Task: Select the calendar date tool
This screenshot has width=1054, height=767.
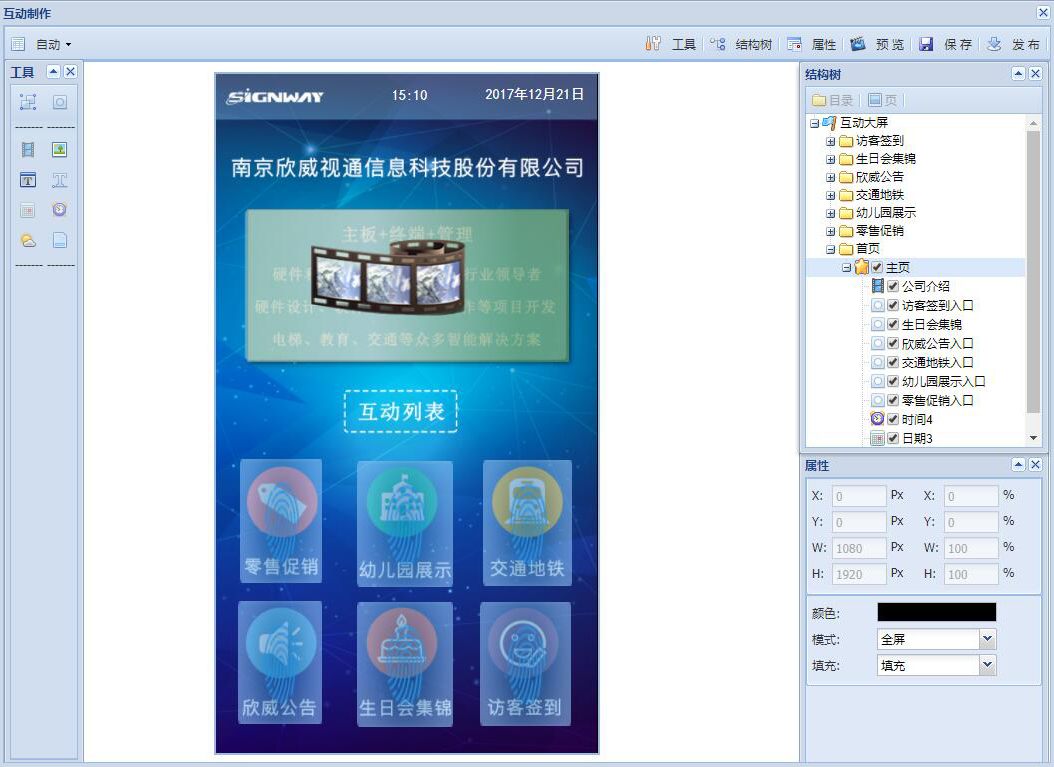Action: click(x=28, y=210)
